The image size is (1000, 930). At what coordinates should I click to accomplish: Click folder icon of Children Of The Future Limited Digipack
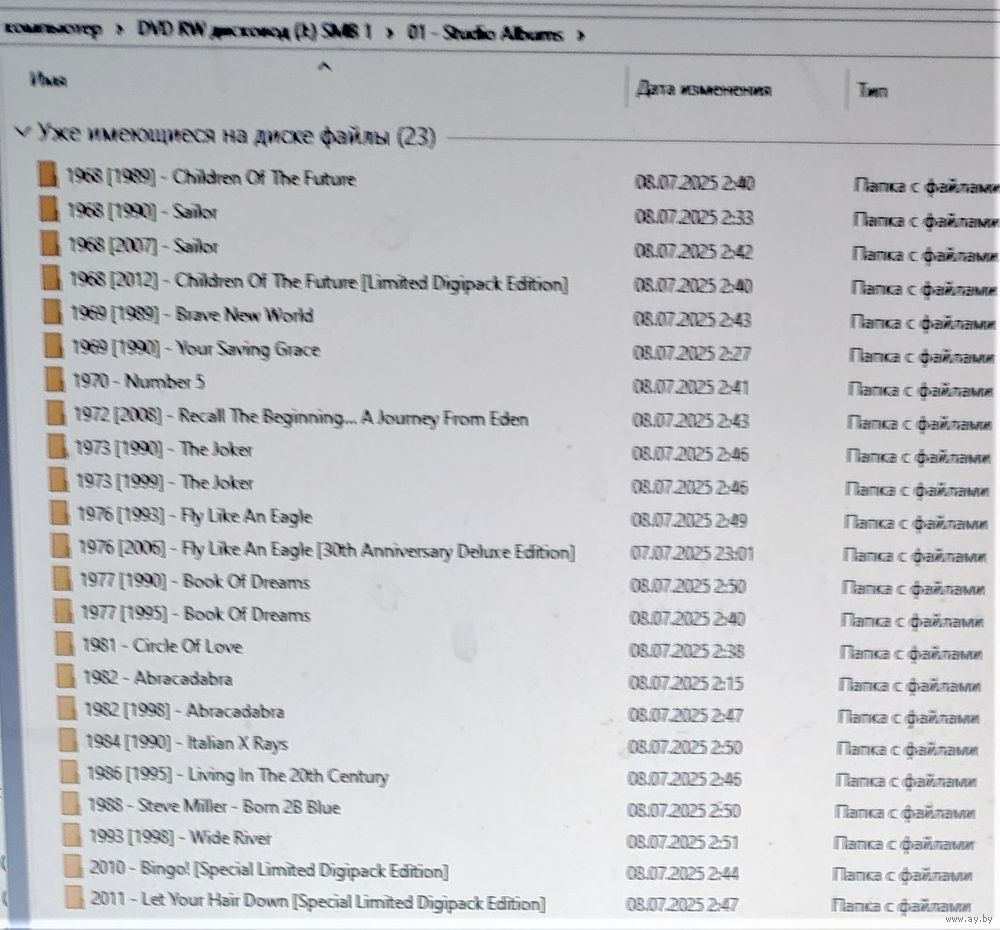click(x=51, y=277)
